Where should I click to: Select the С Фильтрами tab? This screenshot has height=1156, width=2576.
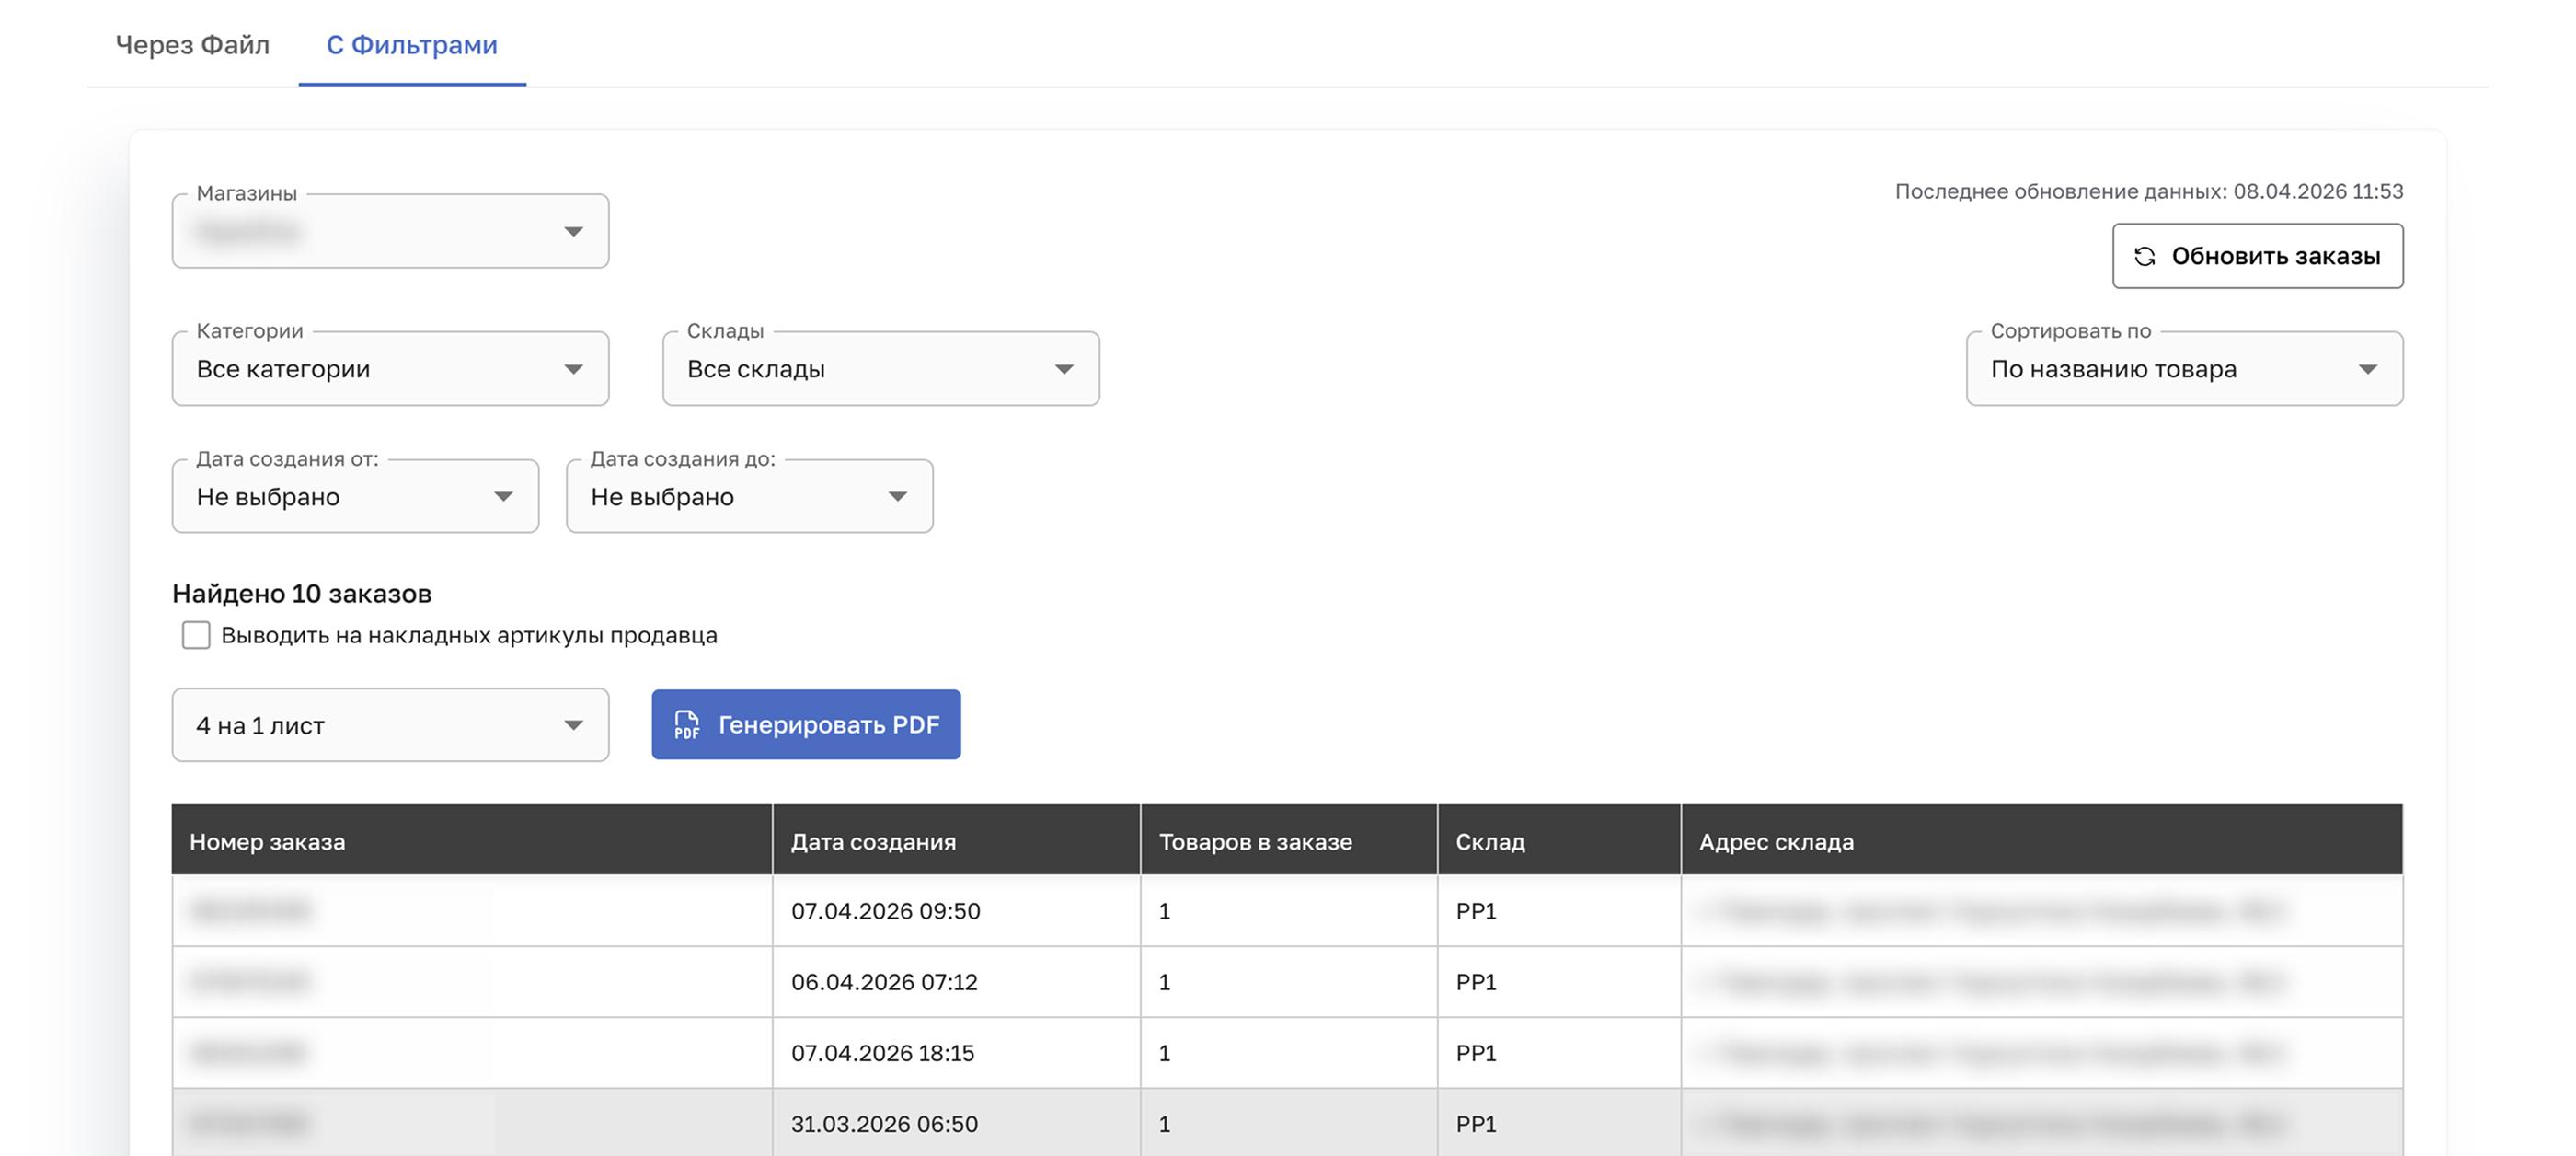point(412,45)
